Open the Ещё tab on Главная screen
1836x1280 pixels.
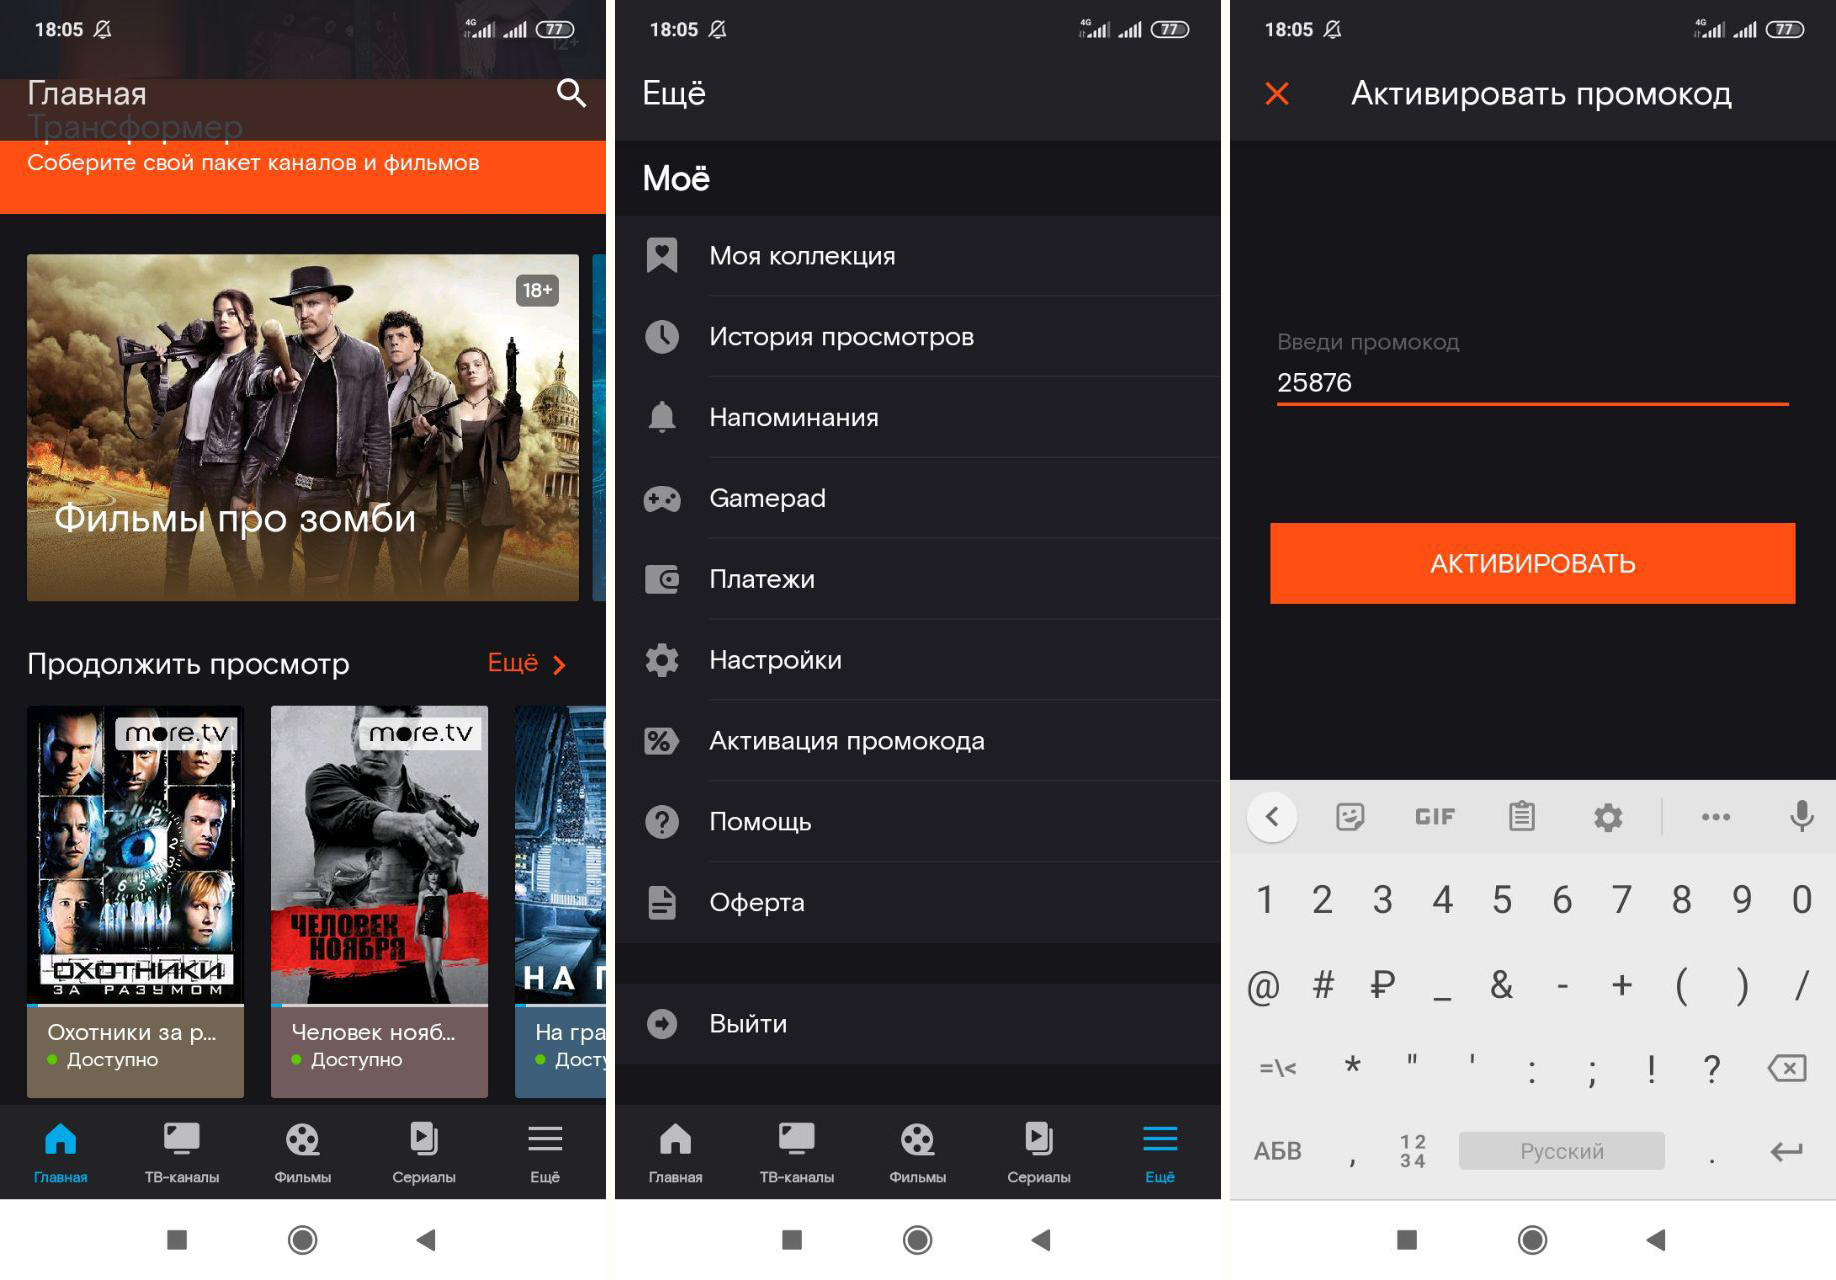pyautogui.click(x=545, y=1153)
